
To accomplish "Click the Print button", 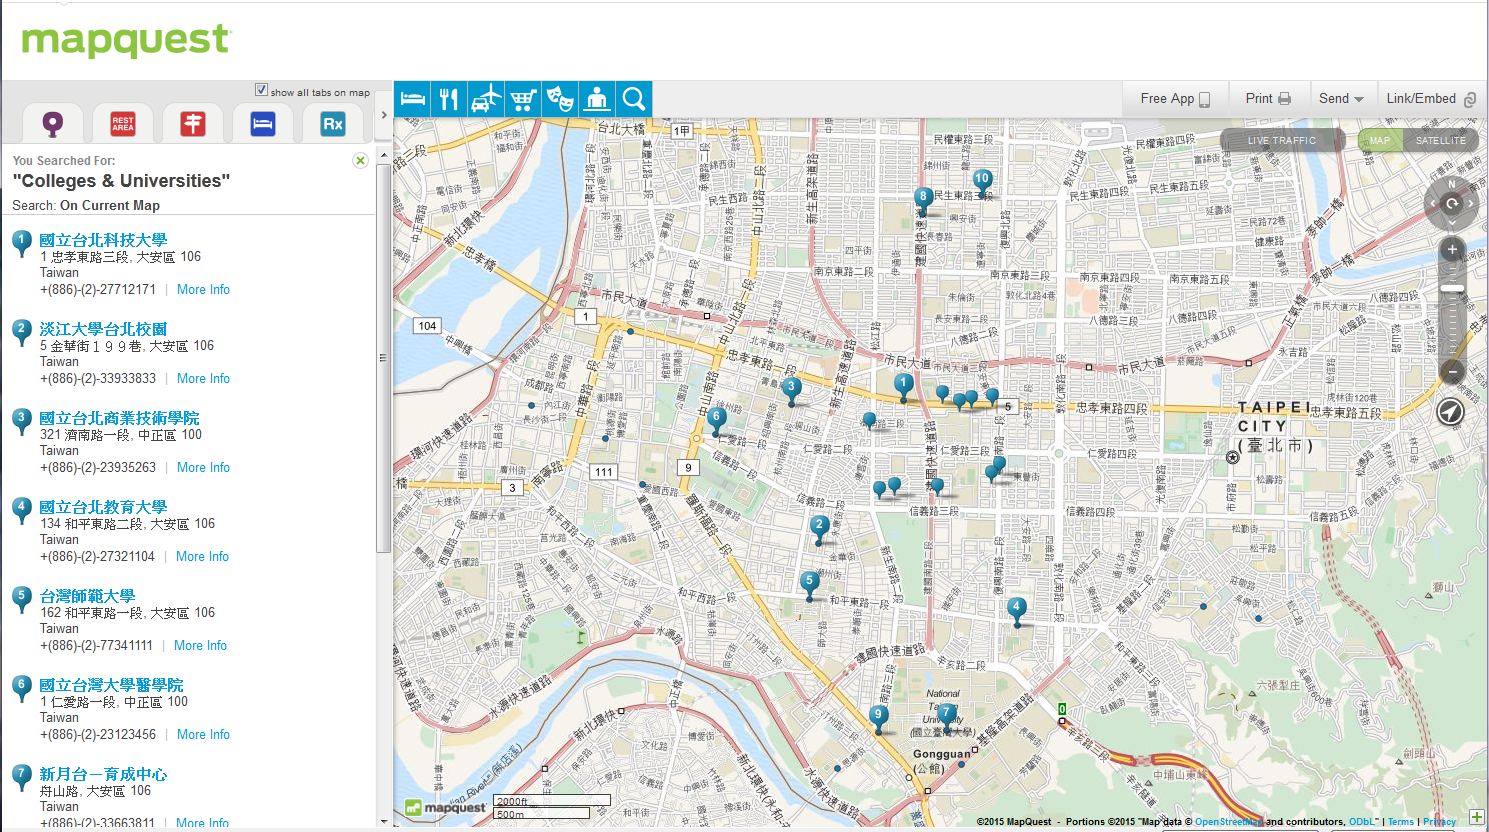I will coord(1268,98).
